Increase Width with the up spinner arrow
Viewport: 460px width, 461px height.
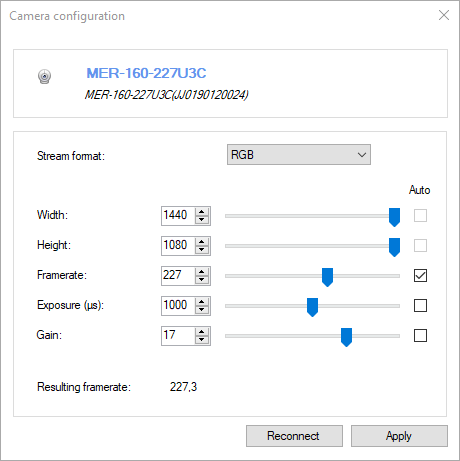[202, 212]
